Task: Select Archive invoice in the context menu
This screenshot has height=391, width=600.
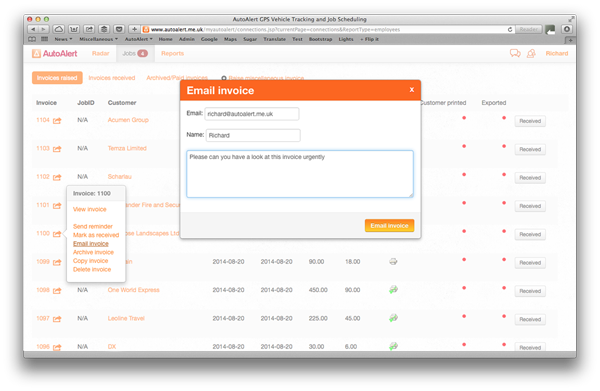Action: tap(93, 252)
